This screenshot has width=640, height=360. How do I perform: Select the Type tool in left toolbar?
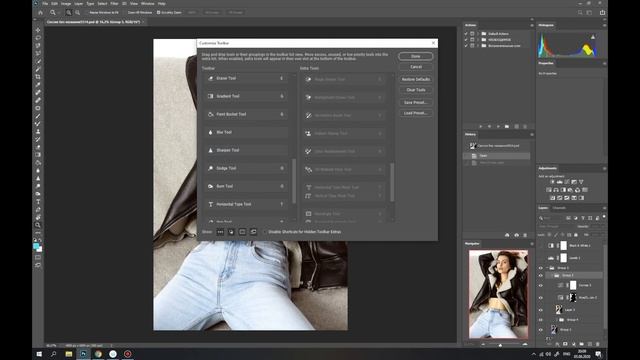point(38,202)
